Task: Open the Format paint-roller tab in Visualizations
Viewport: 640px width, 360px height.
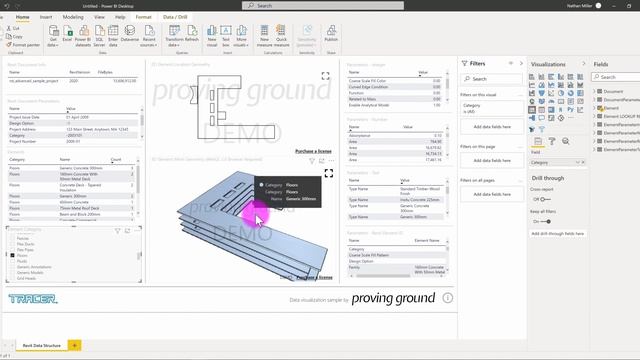Action: click(x=552, y=141)
